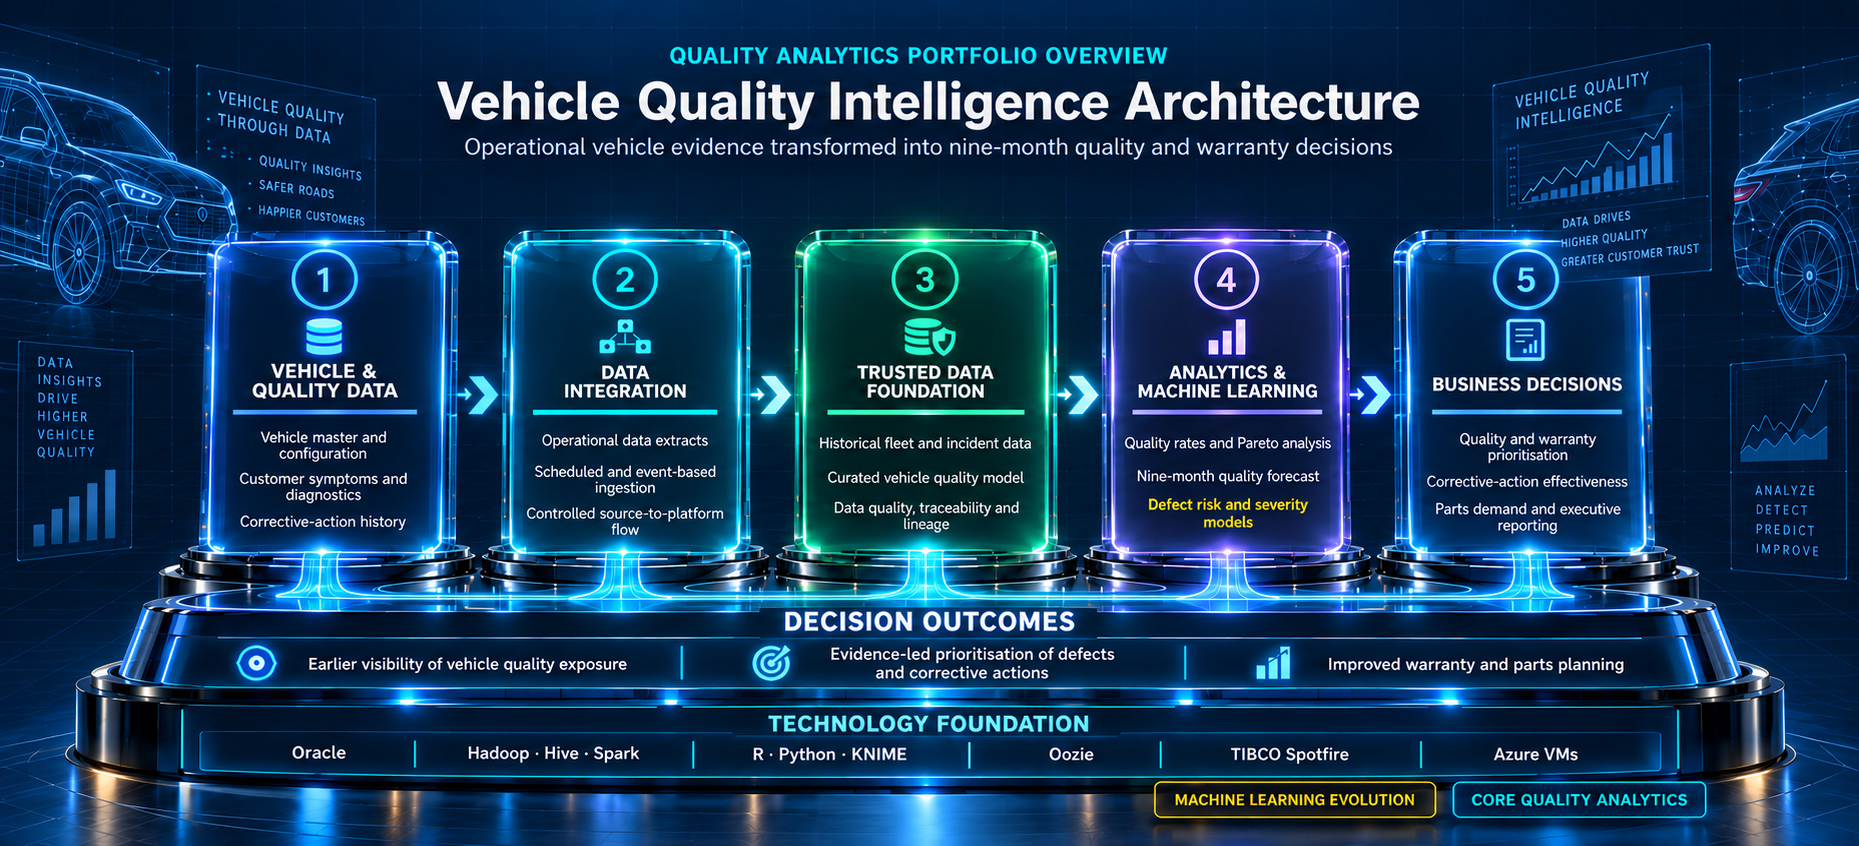Click Quality Analytics Portfolio Overview subtitle

[x=918, y=56]
